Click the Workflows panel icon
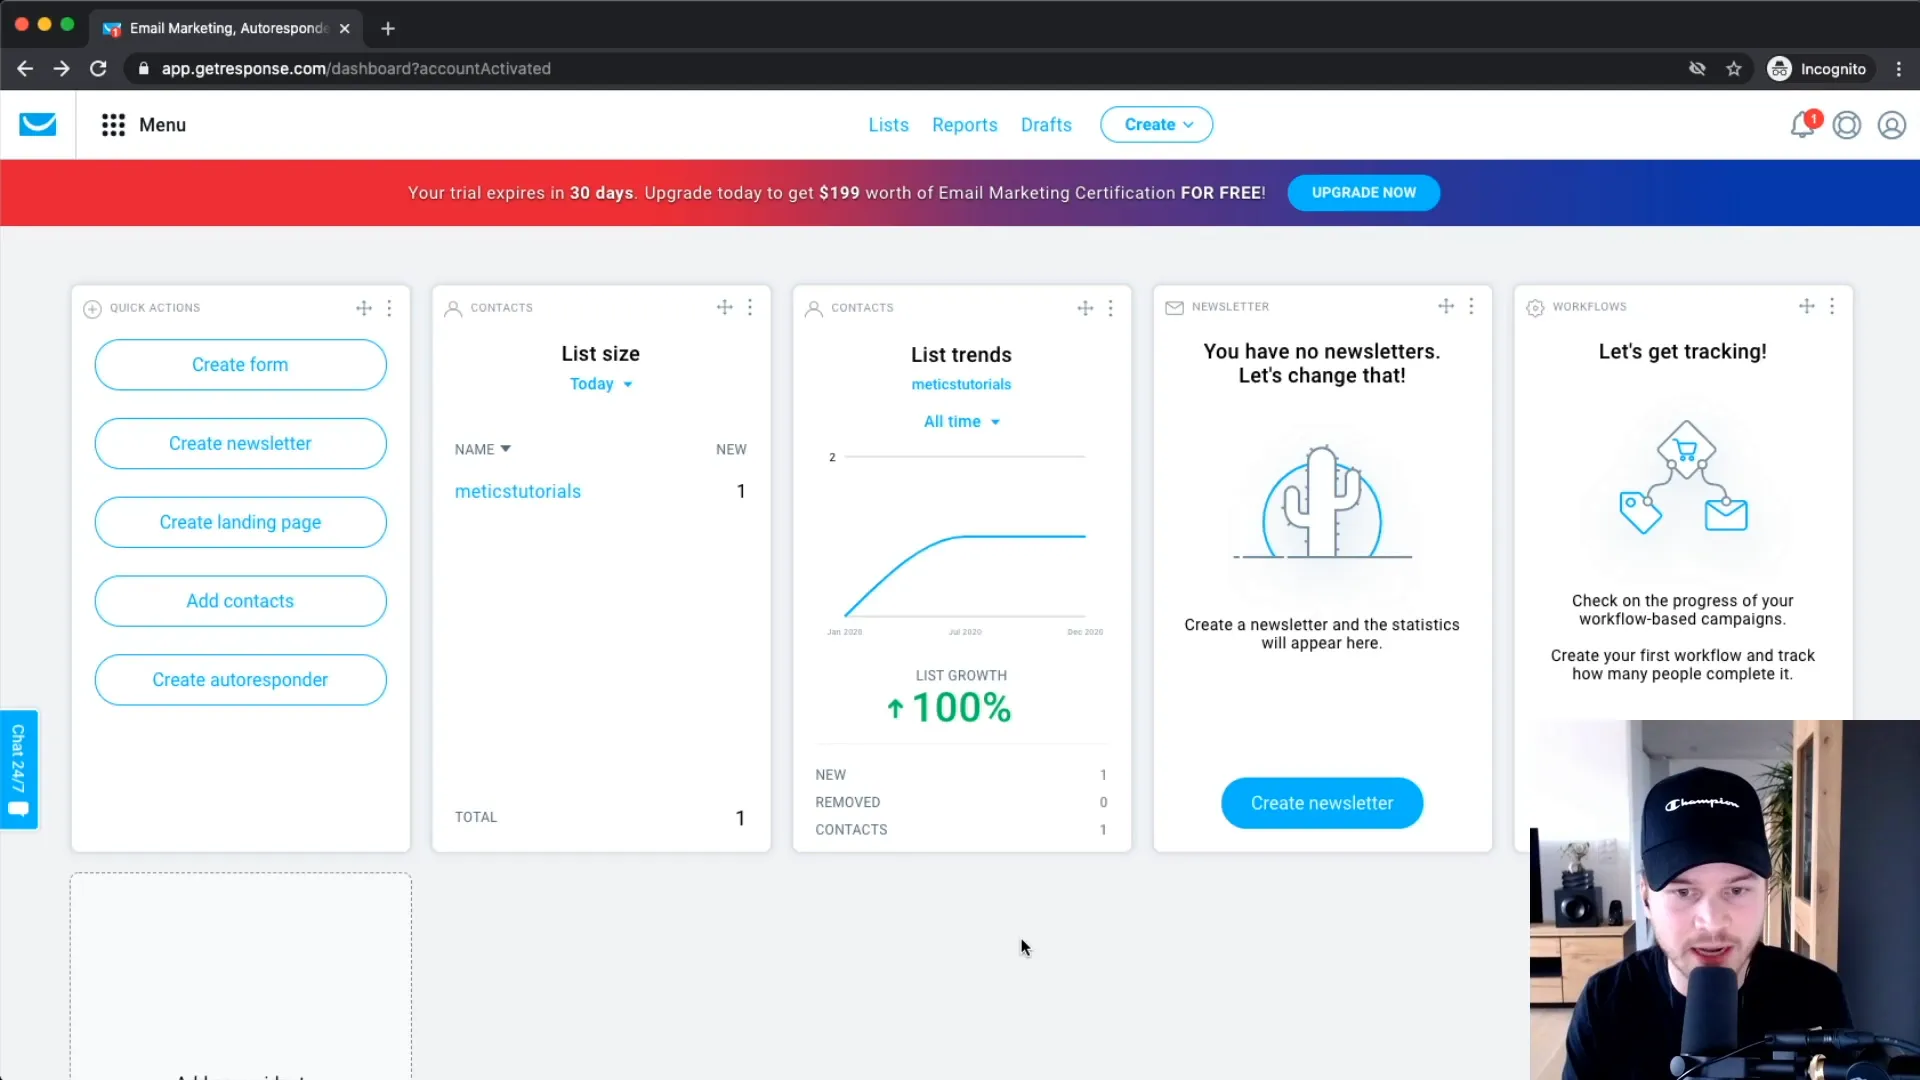This screenshot has height=1080, width=1920. click(1534, 306)
